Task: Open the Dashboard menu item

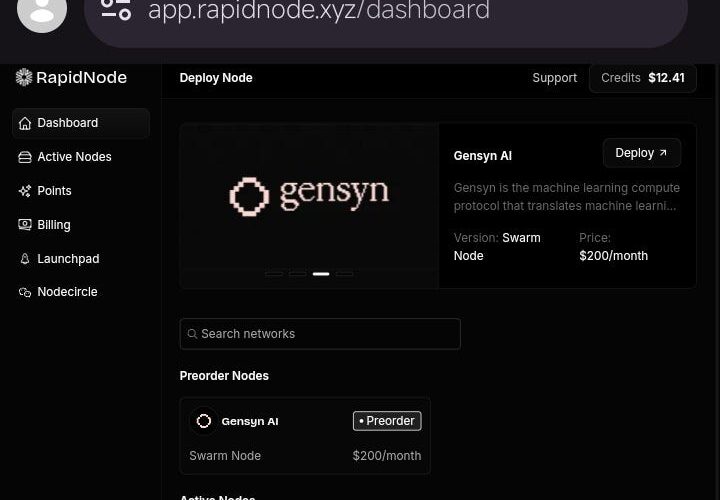Action: [81, 123]
